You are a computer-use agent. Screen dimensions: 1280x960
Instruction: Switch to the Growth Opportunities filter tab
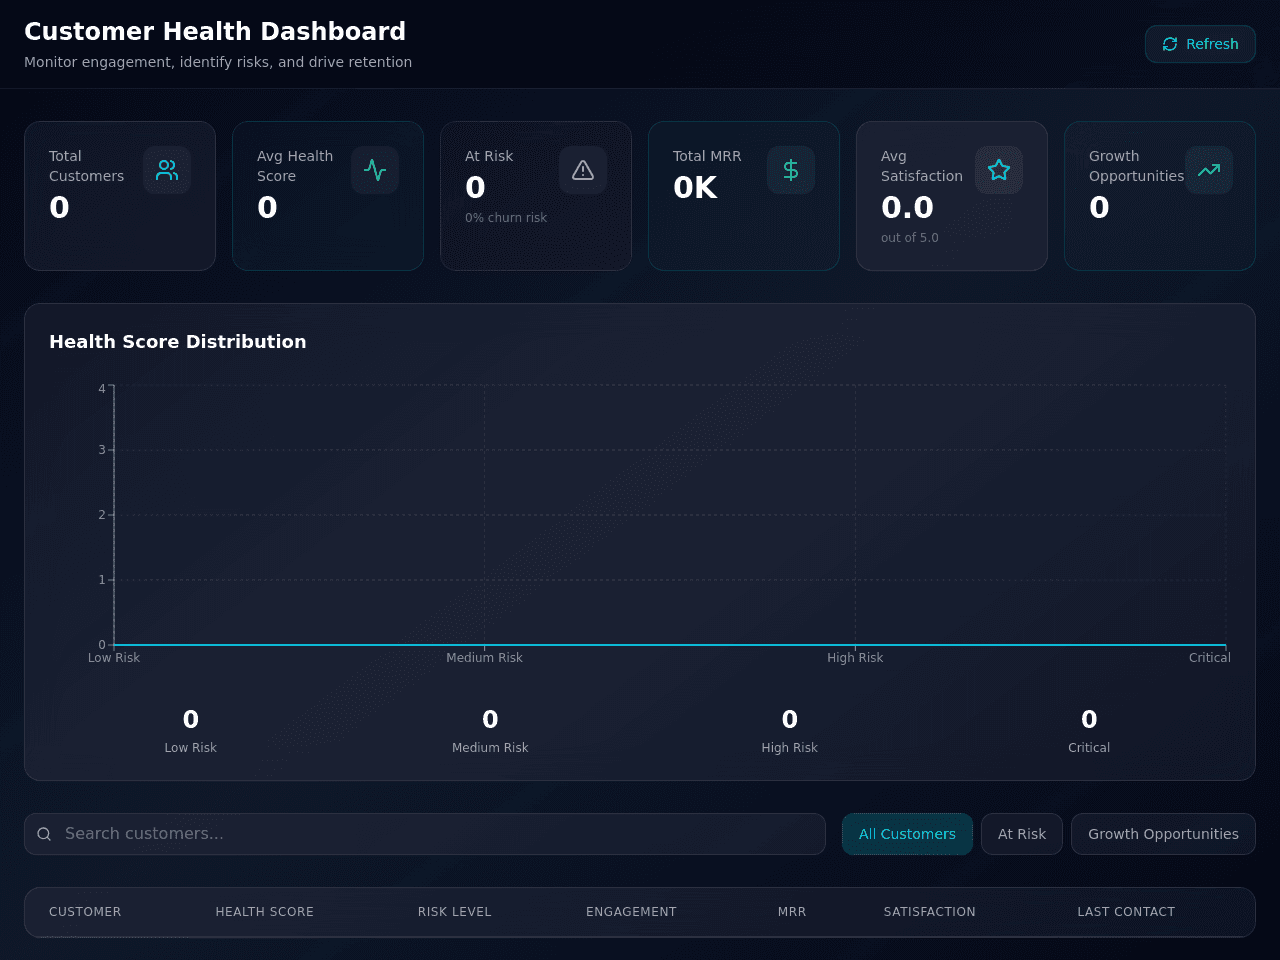tap(1163, 834)
